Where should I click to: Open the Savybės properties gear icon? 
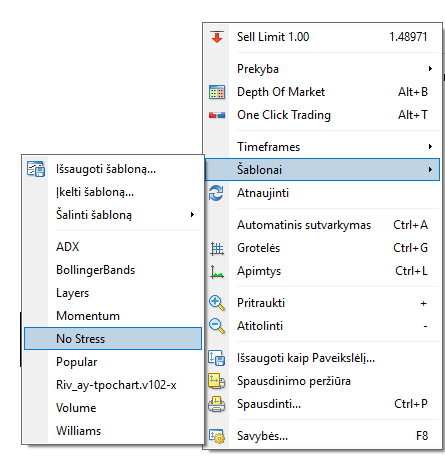click(217, 436)
